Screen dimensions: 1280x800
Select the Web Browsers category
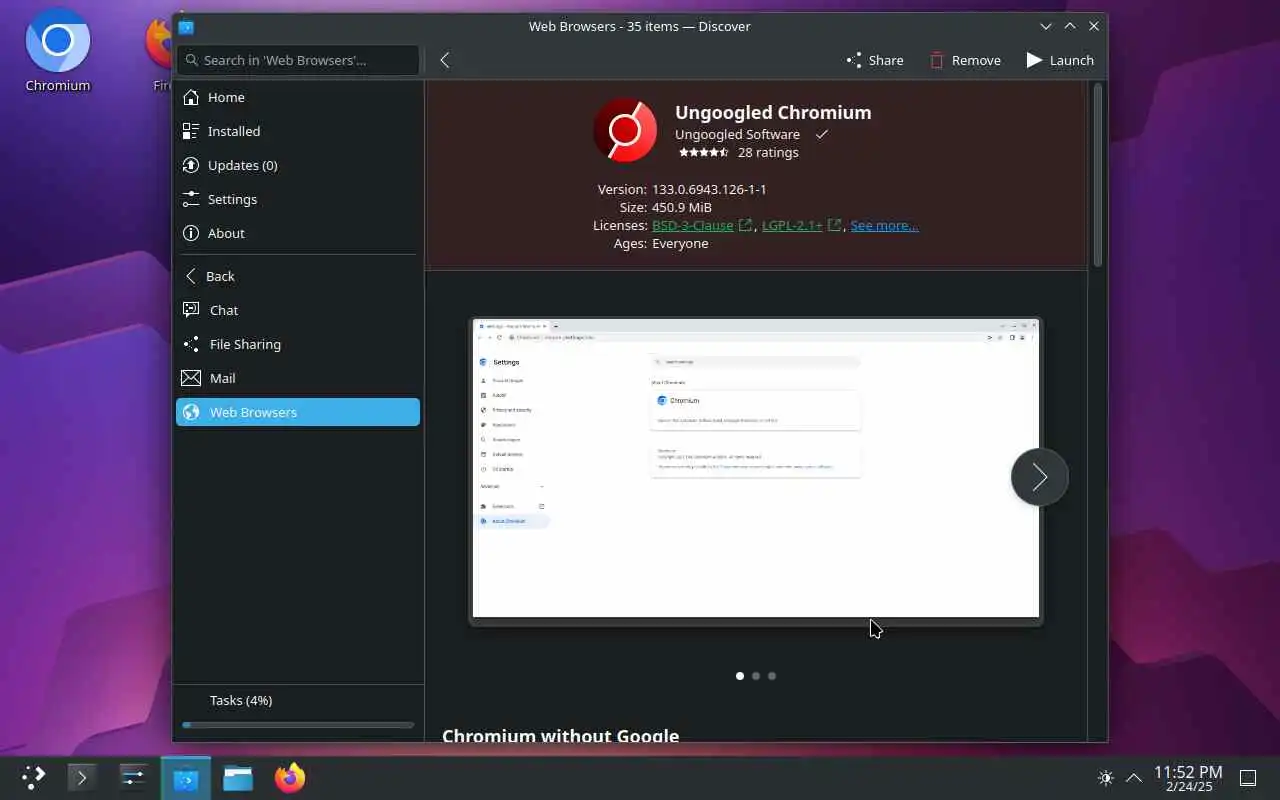tap(298, 412)
